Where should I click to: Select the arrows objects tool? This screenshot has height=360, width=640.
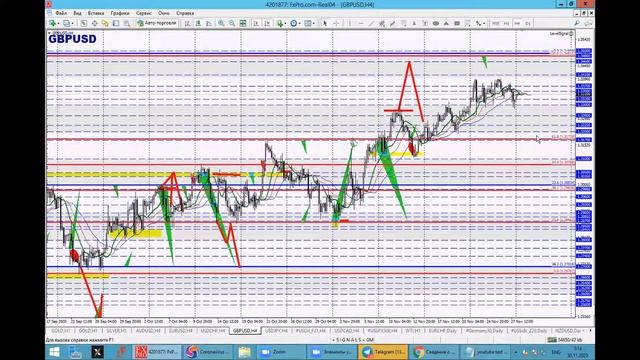point(478,23)
